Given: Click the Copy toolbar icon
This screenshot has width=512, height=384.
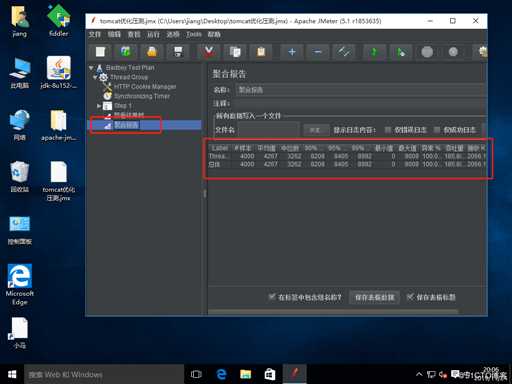Looking at the screenshot, I should [x=235, y=52].
